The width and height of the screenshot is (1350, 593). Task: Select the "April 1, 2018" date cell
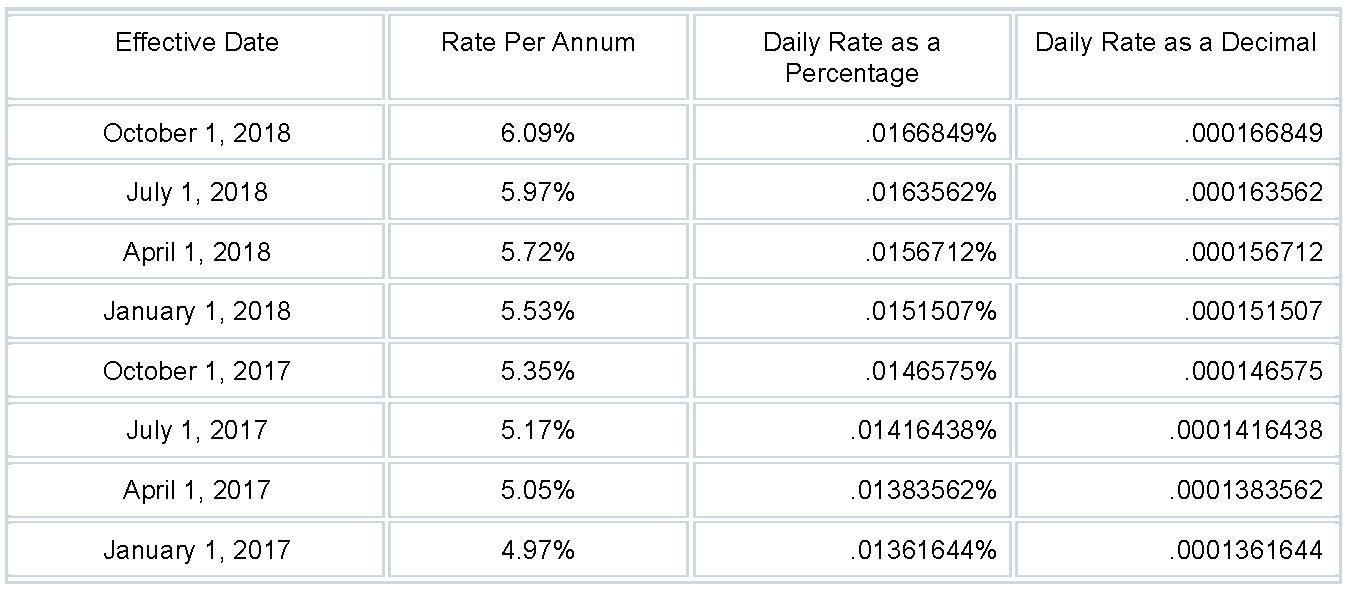(196, 252)
